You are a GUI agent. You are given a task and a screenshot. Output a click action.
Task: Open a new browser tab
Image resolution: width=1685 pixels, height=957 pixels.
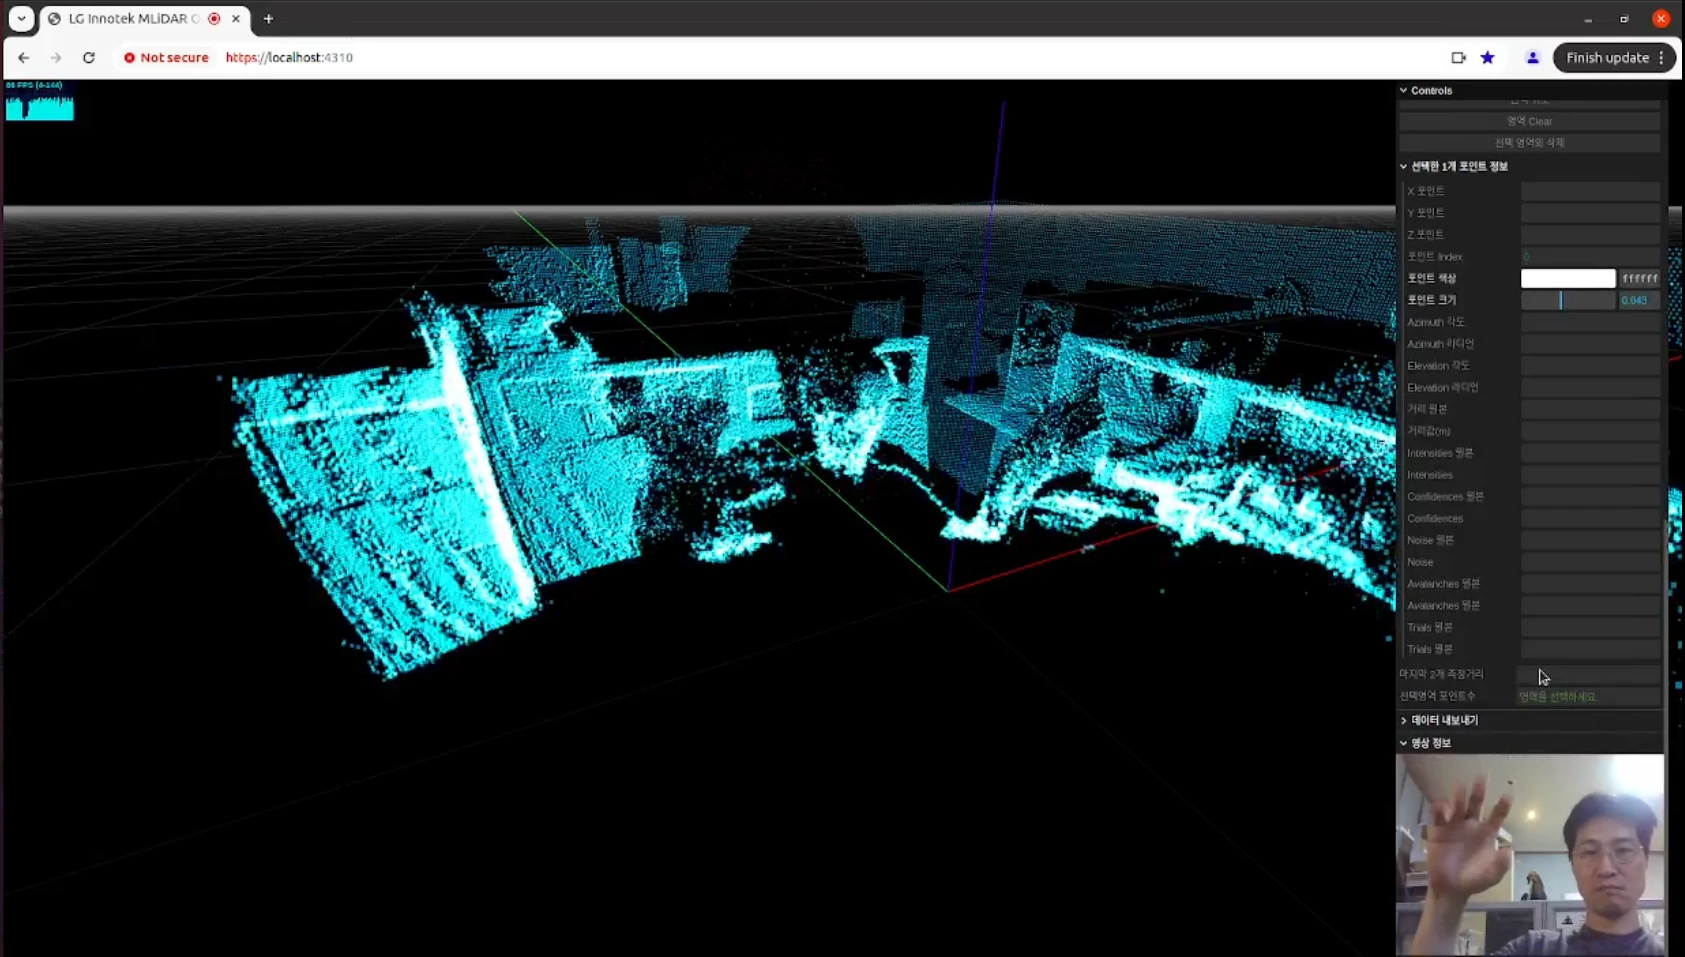point(268,19)
